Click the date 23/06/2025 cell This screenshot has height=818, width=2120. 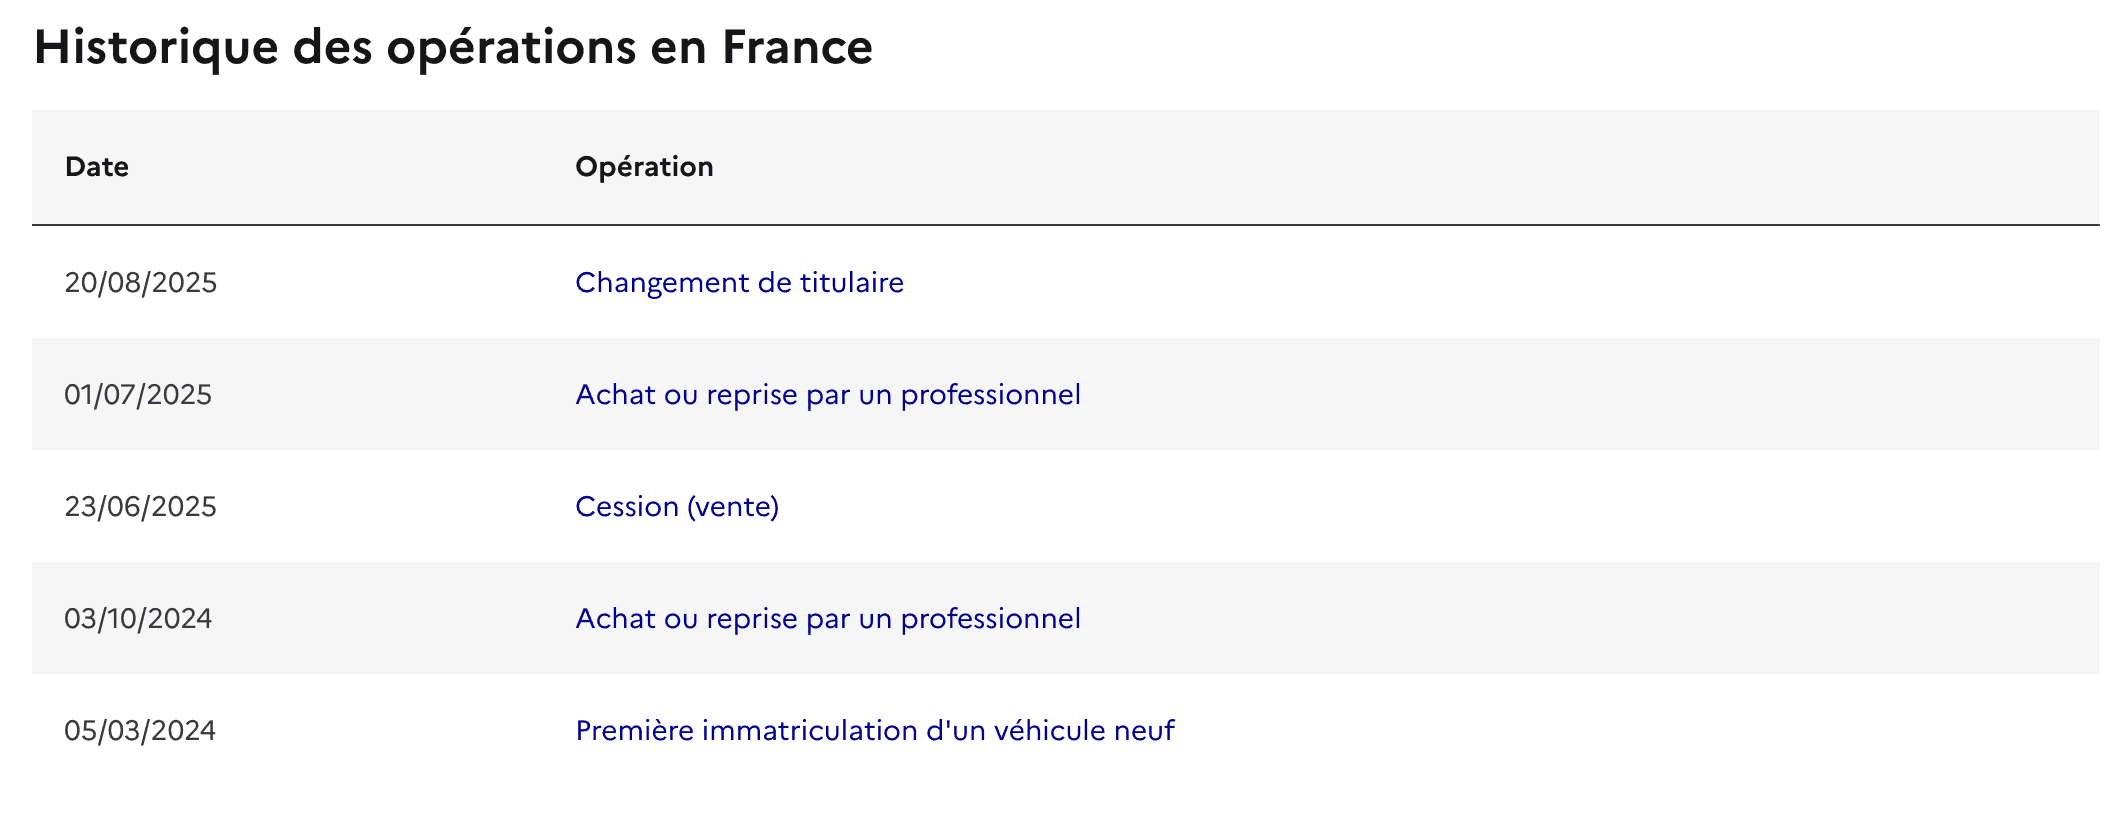(140, 507)
